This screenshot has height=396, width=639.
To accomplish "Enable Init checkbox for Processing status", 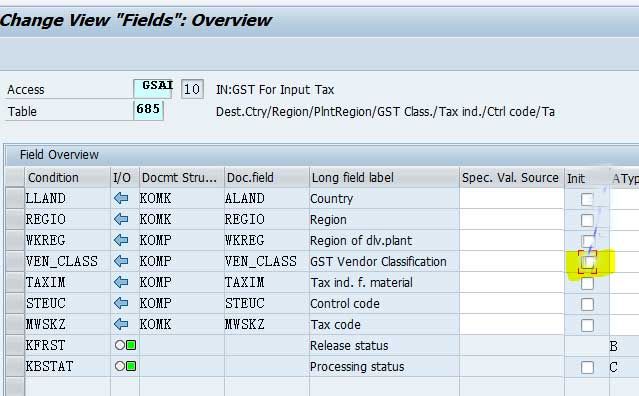I will [x=587, y=367].
